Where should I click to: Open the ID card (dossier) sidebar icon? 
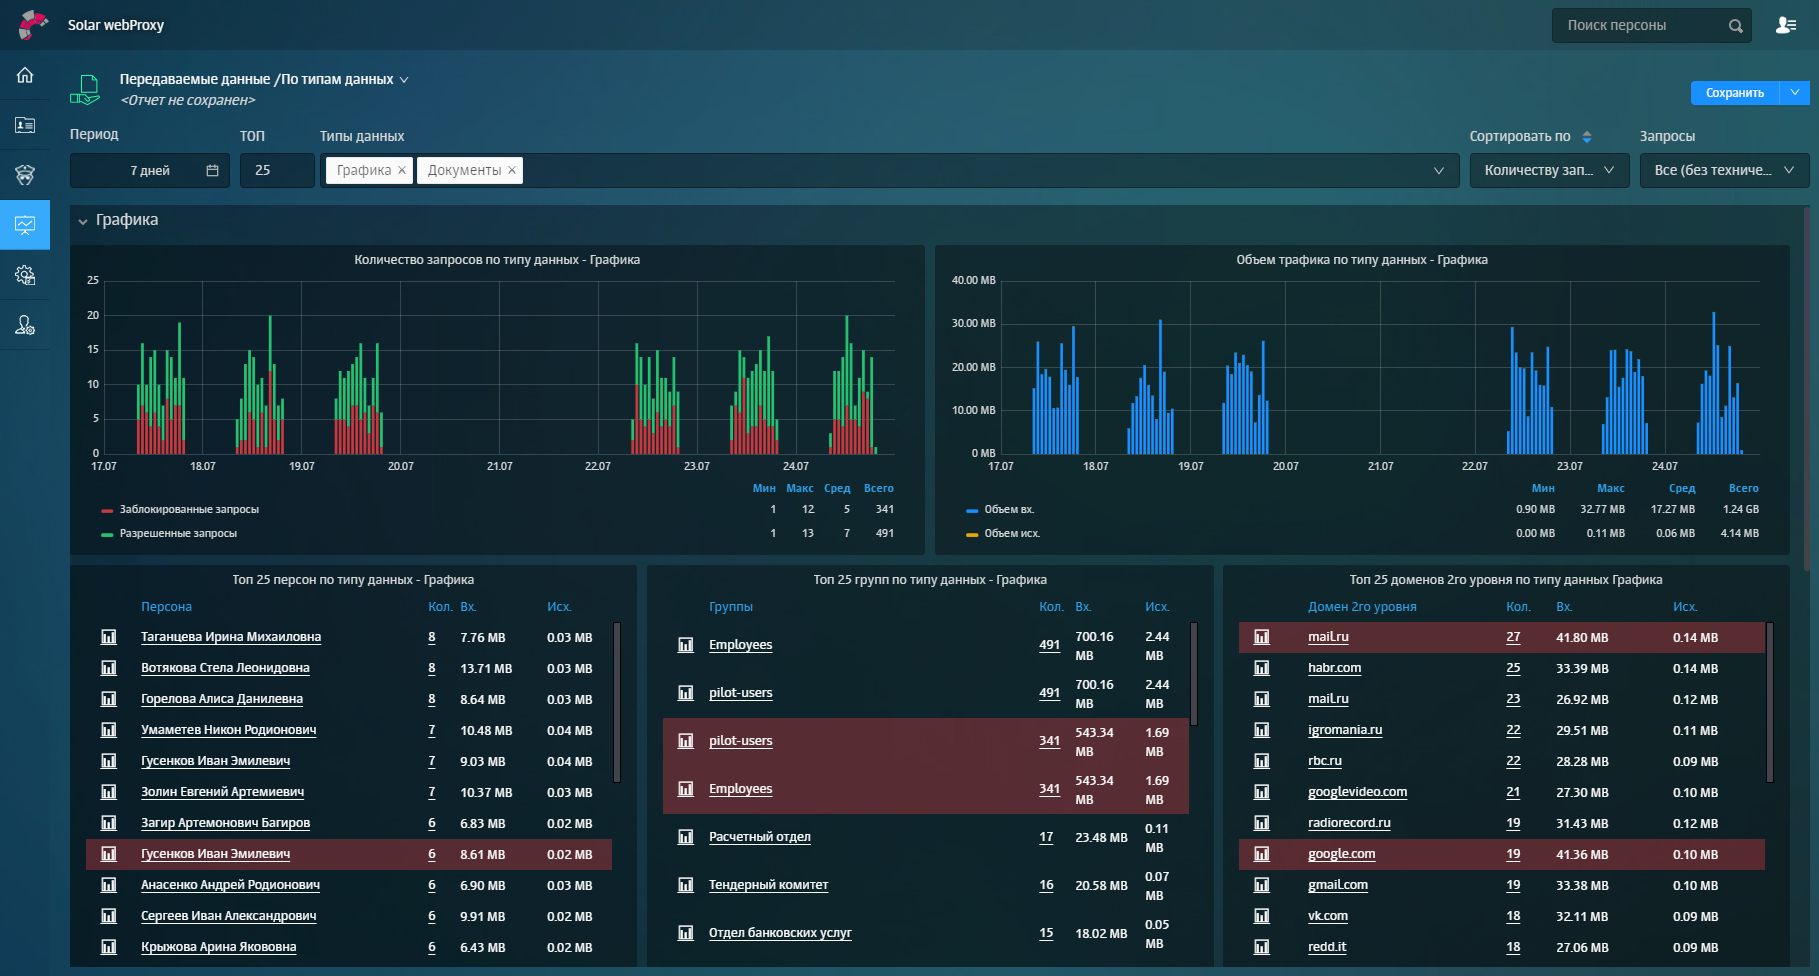[25, 125]
